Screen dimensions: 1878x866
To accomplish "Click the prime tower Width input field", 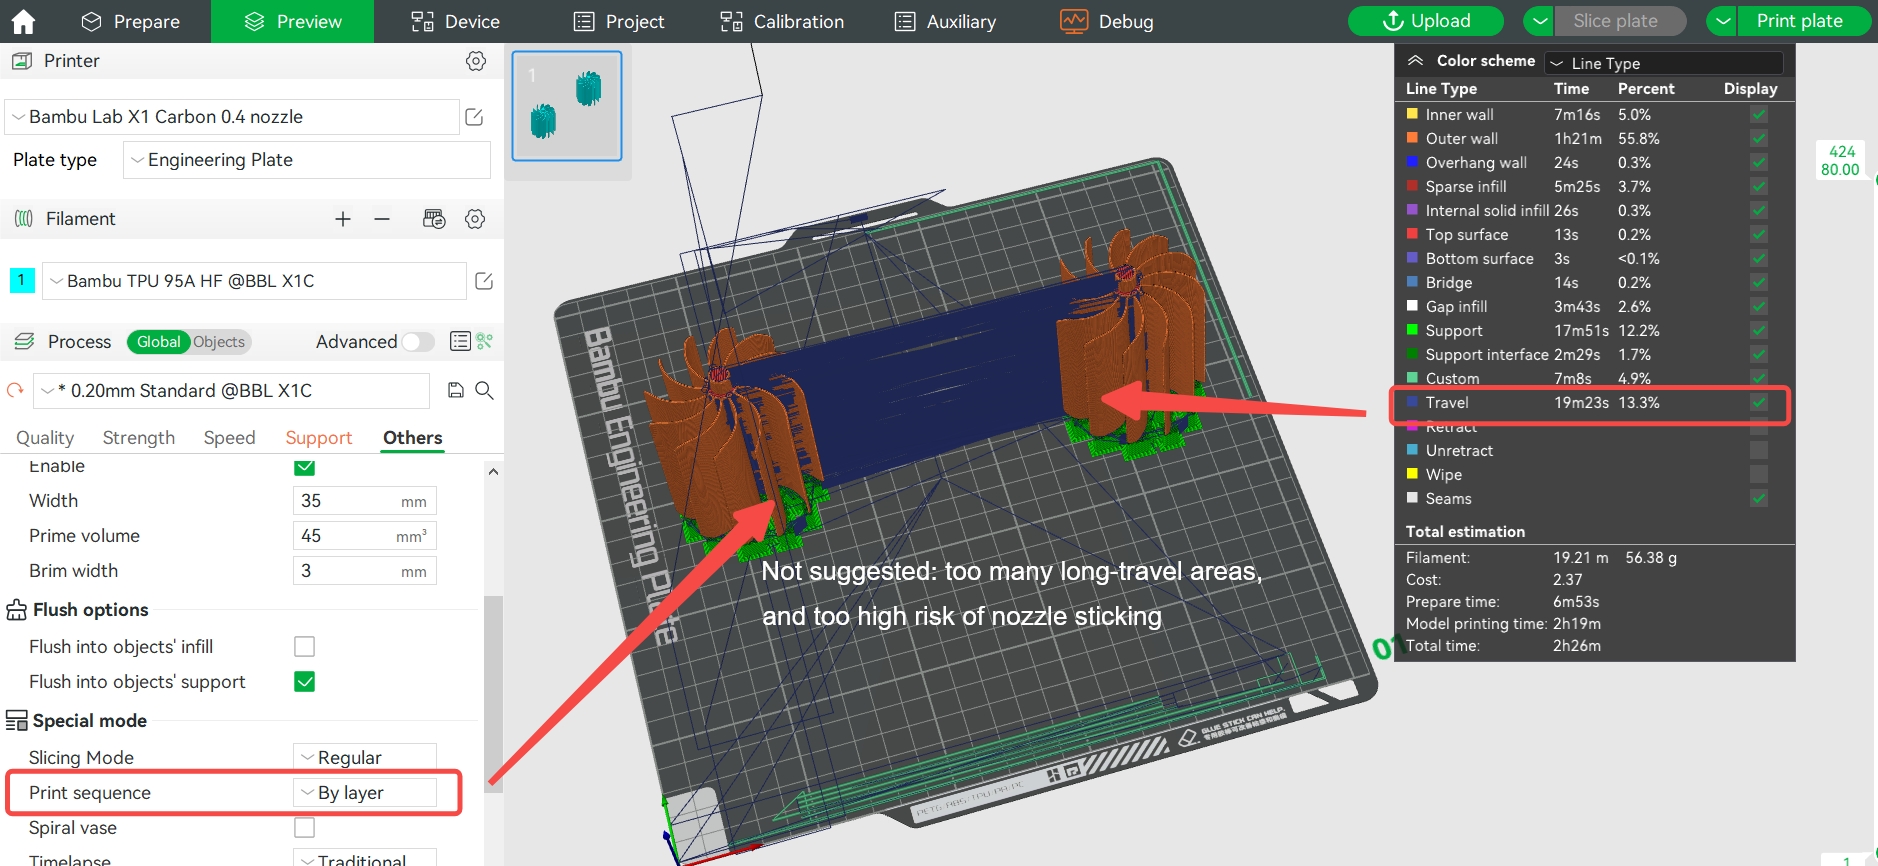I will [x=365, y=501].
